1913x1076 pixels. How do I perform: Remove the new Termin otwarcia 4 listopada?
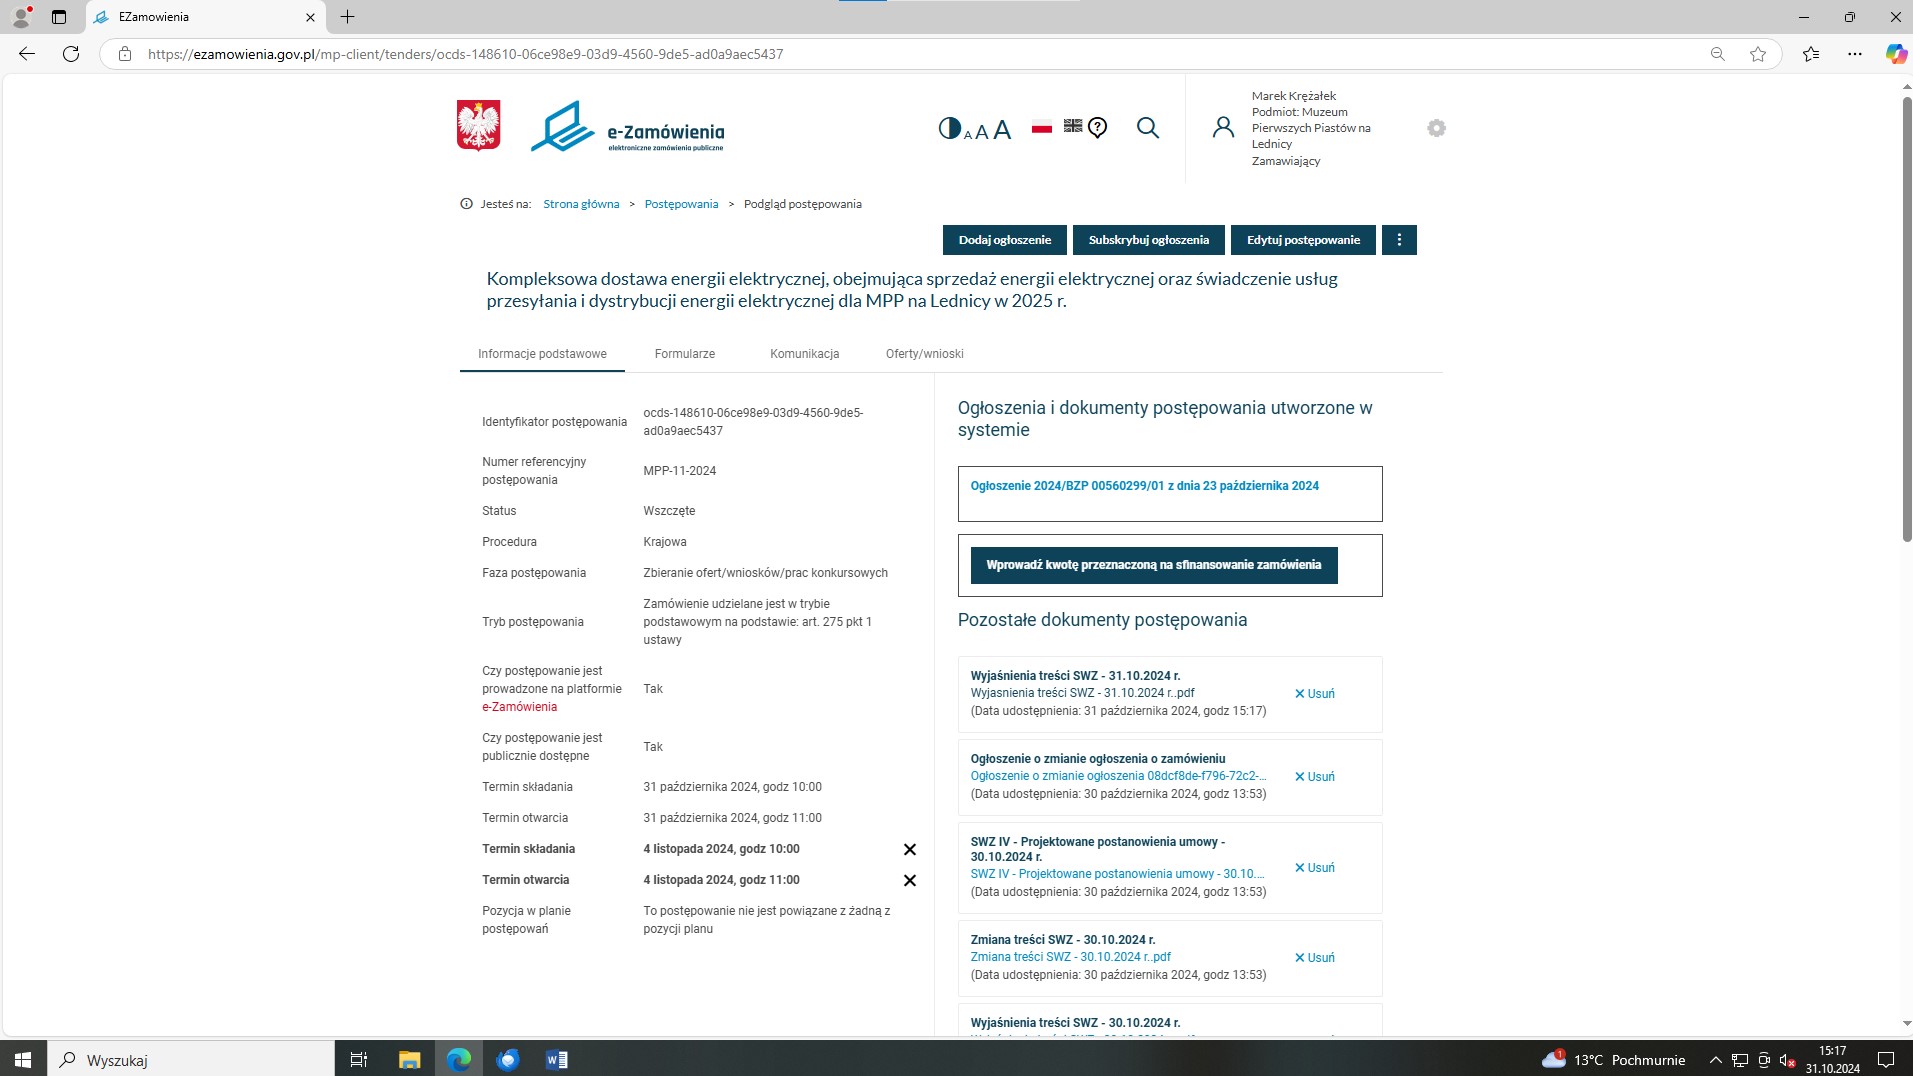pos(909,880)
